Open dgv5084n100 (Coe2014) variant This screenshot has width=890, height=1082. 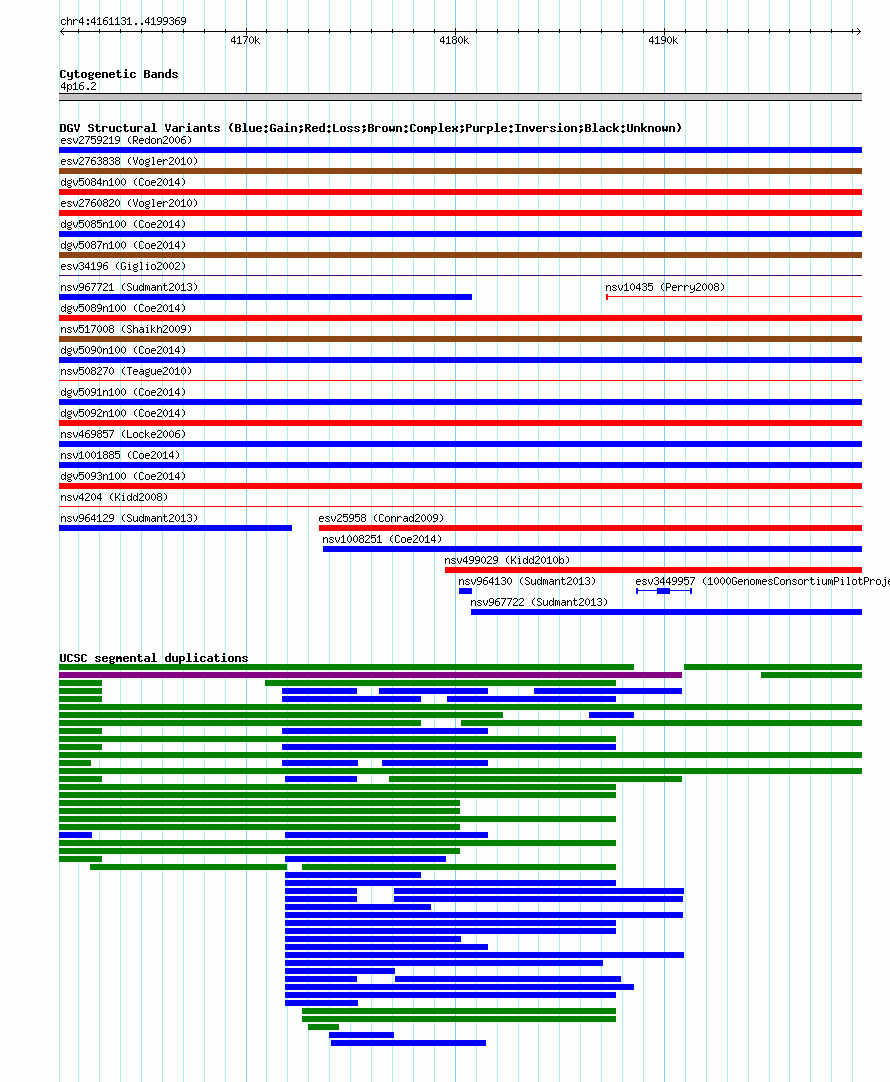coord(123,182)
